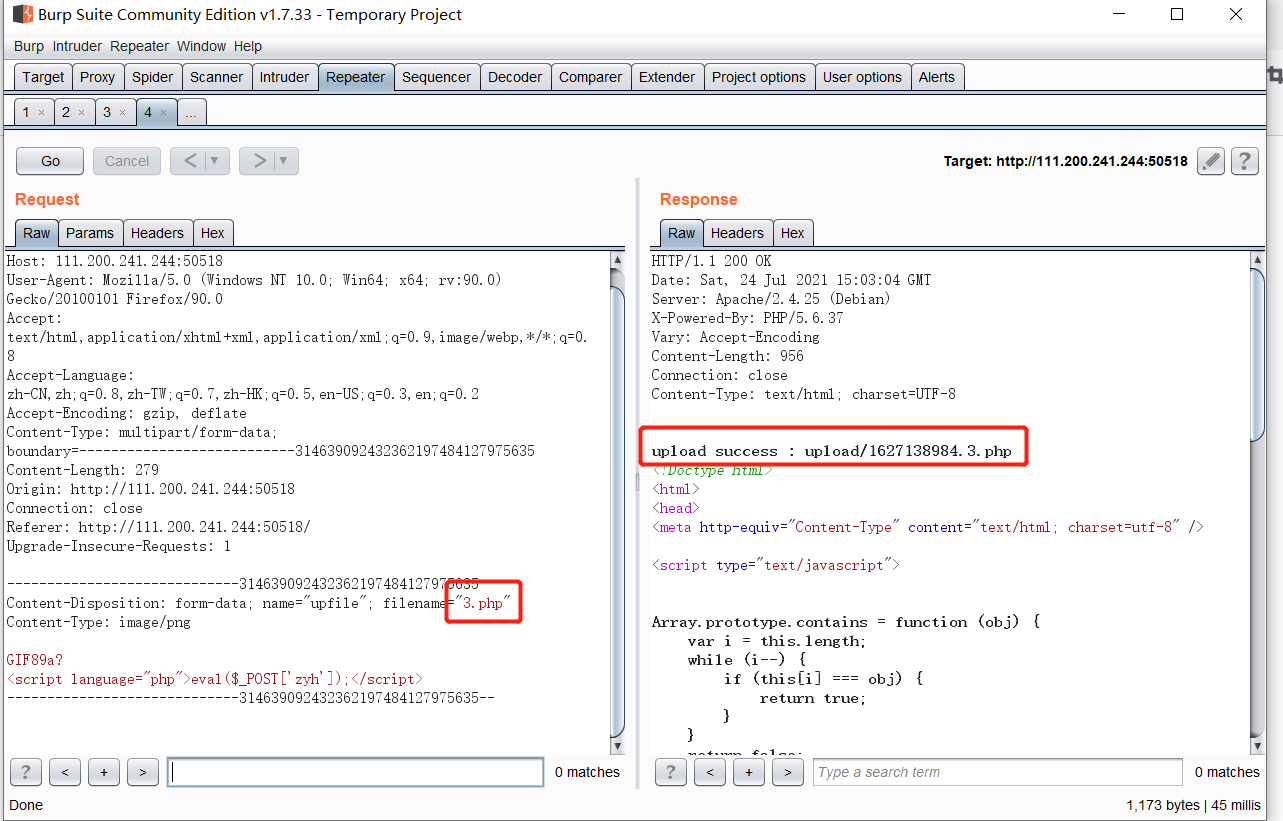The image size is (1283, 821).
Task: Click the Burp Suite logo in title bar
Action: tap(22, 15)
